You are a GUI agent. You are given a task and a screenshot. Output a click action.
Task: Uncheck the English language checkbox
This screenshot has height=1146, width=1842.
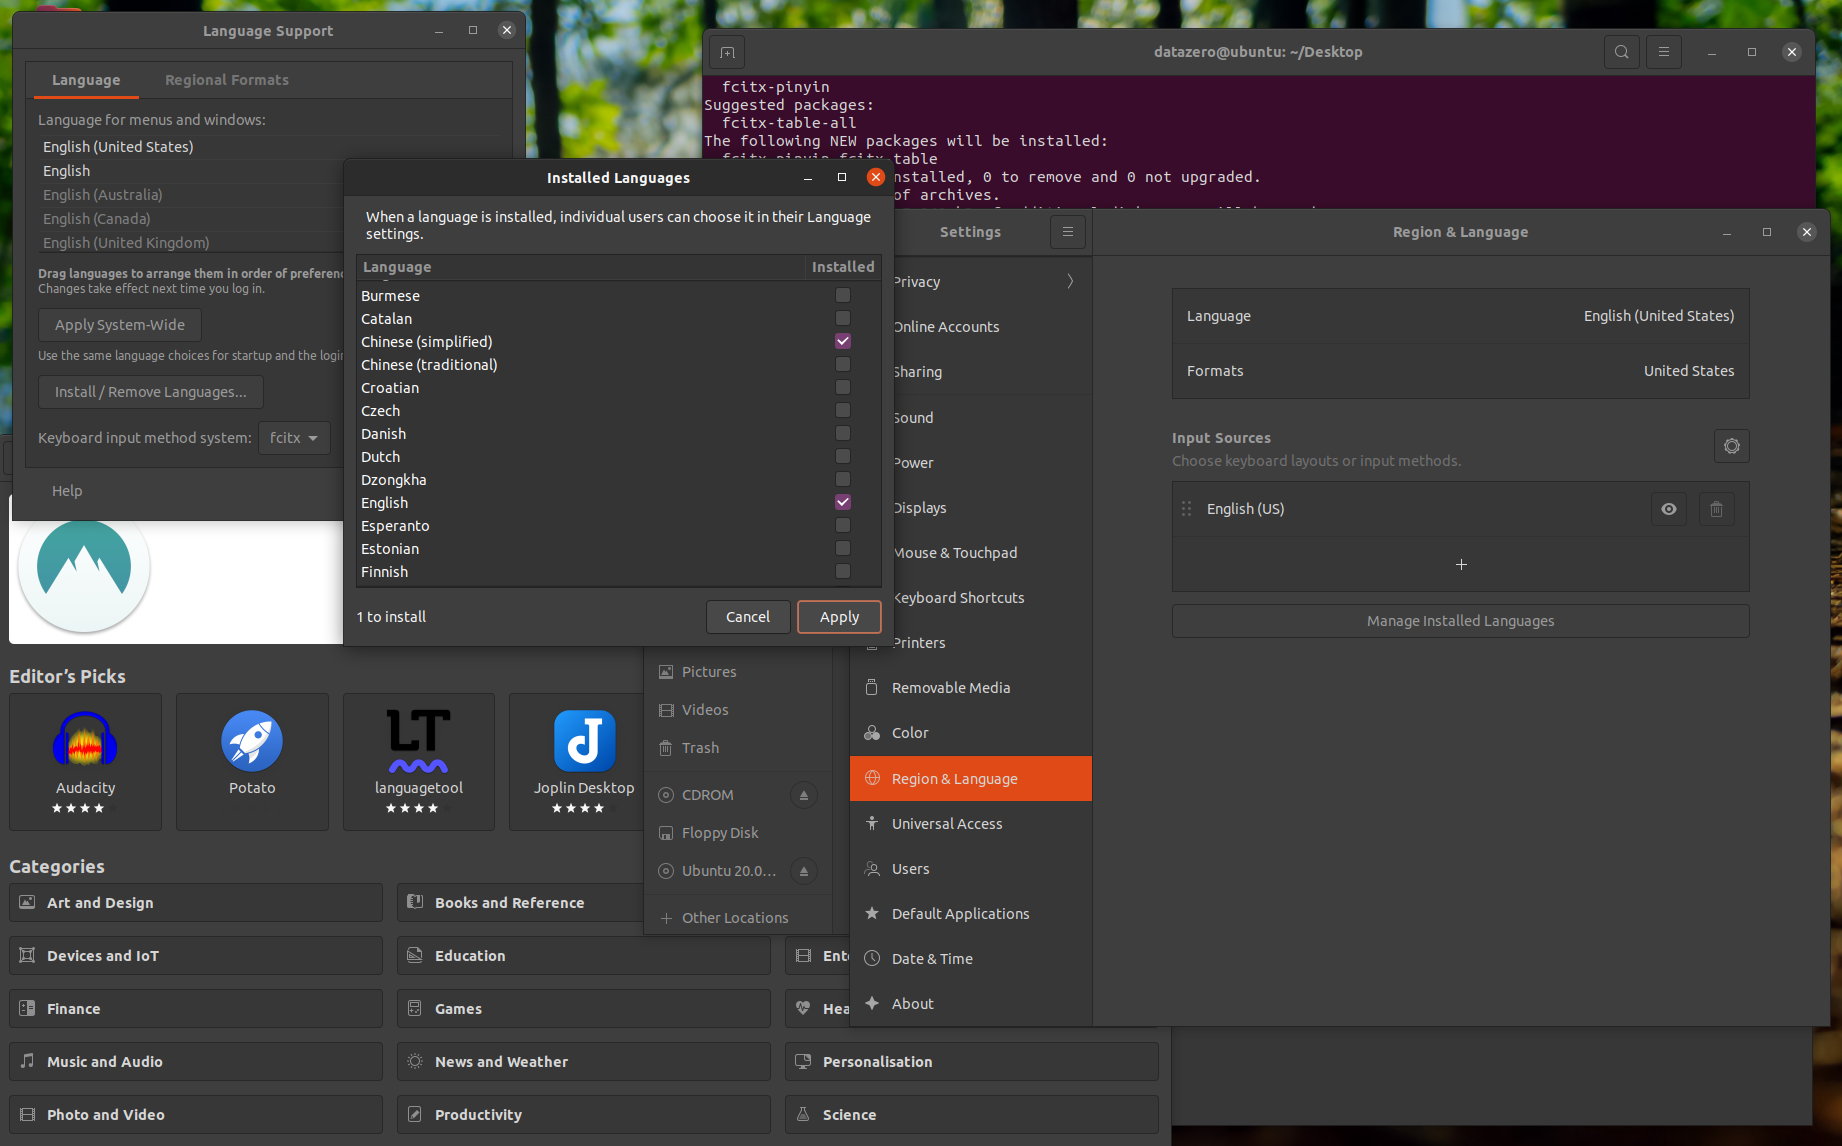pos(843,502)
